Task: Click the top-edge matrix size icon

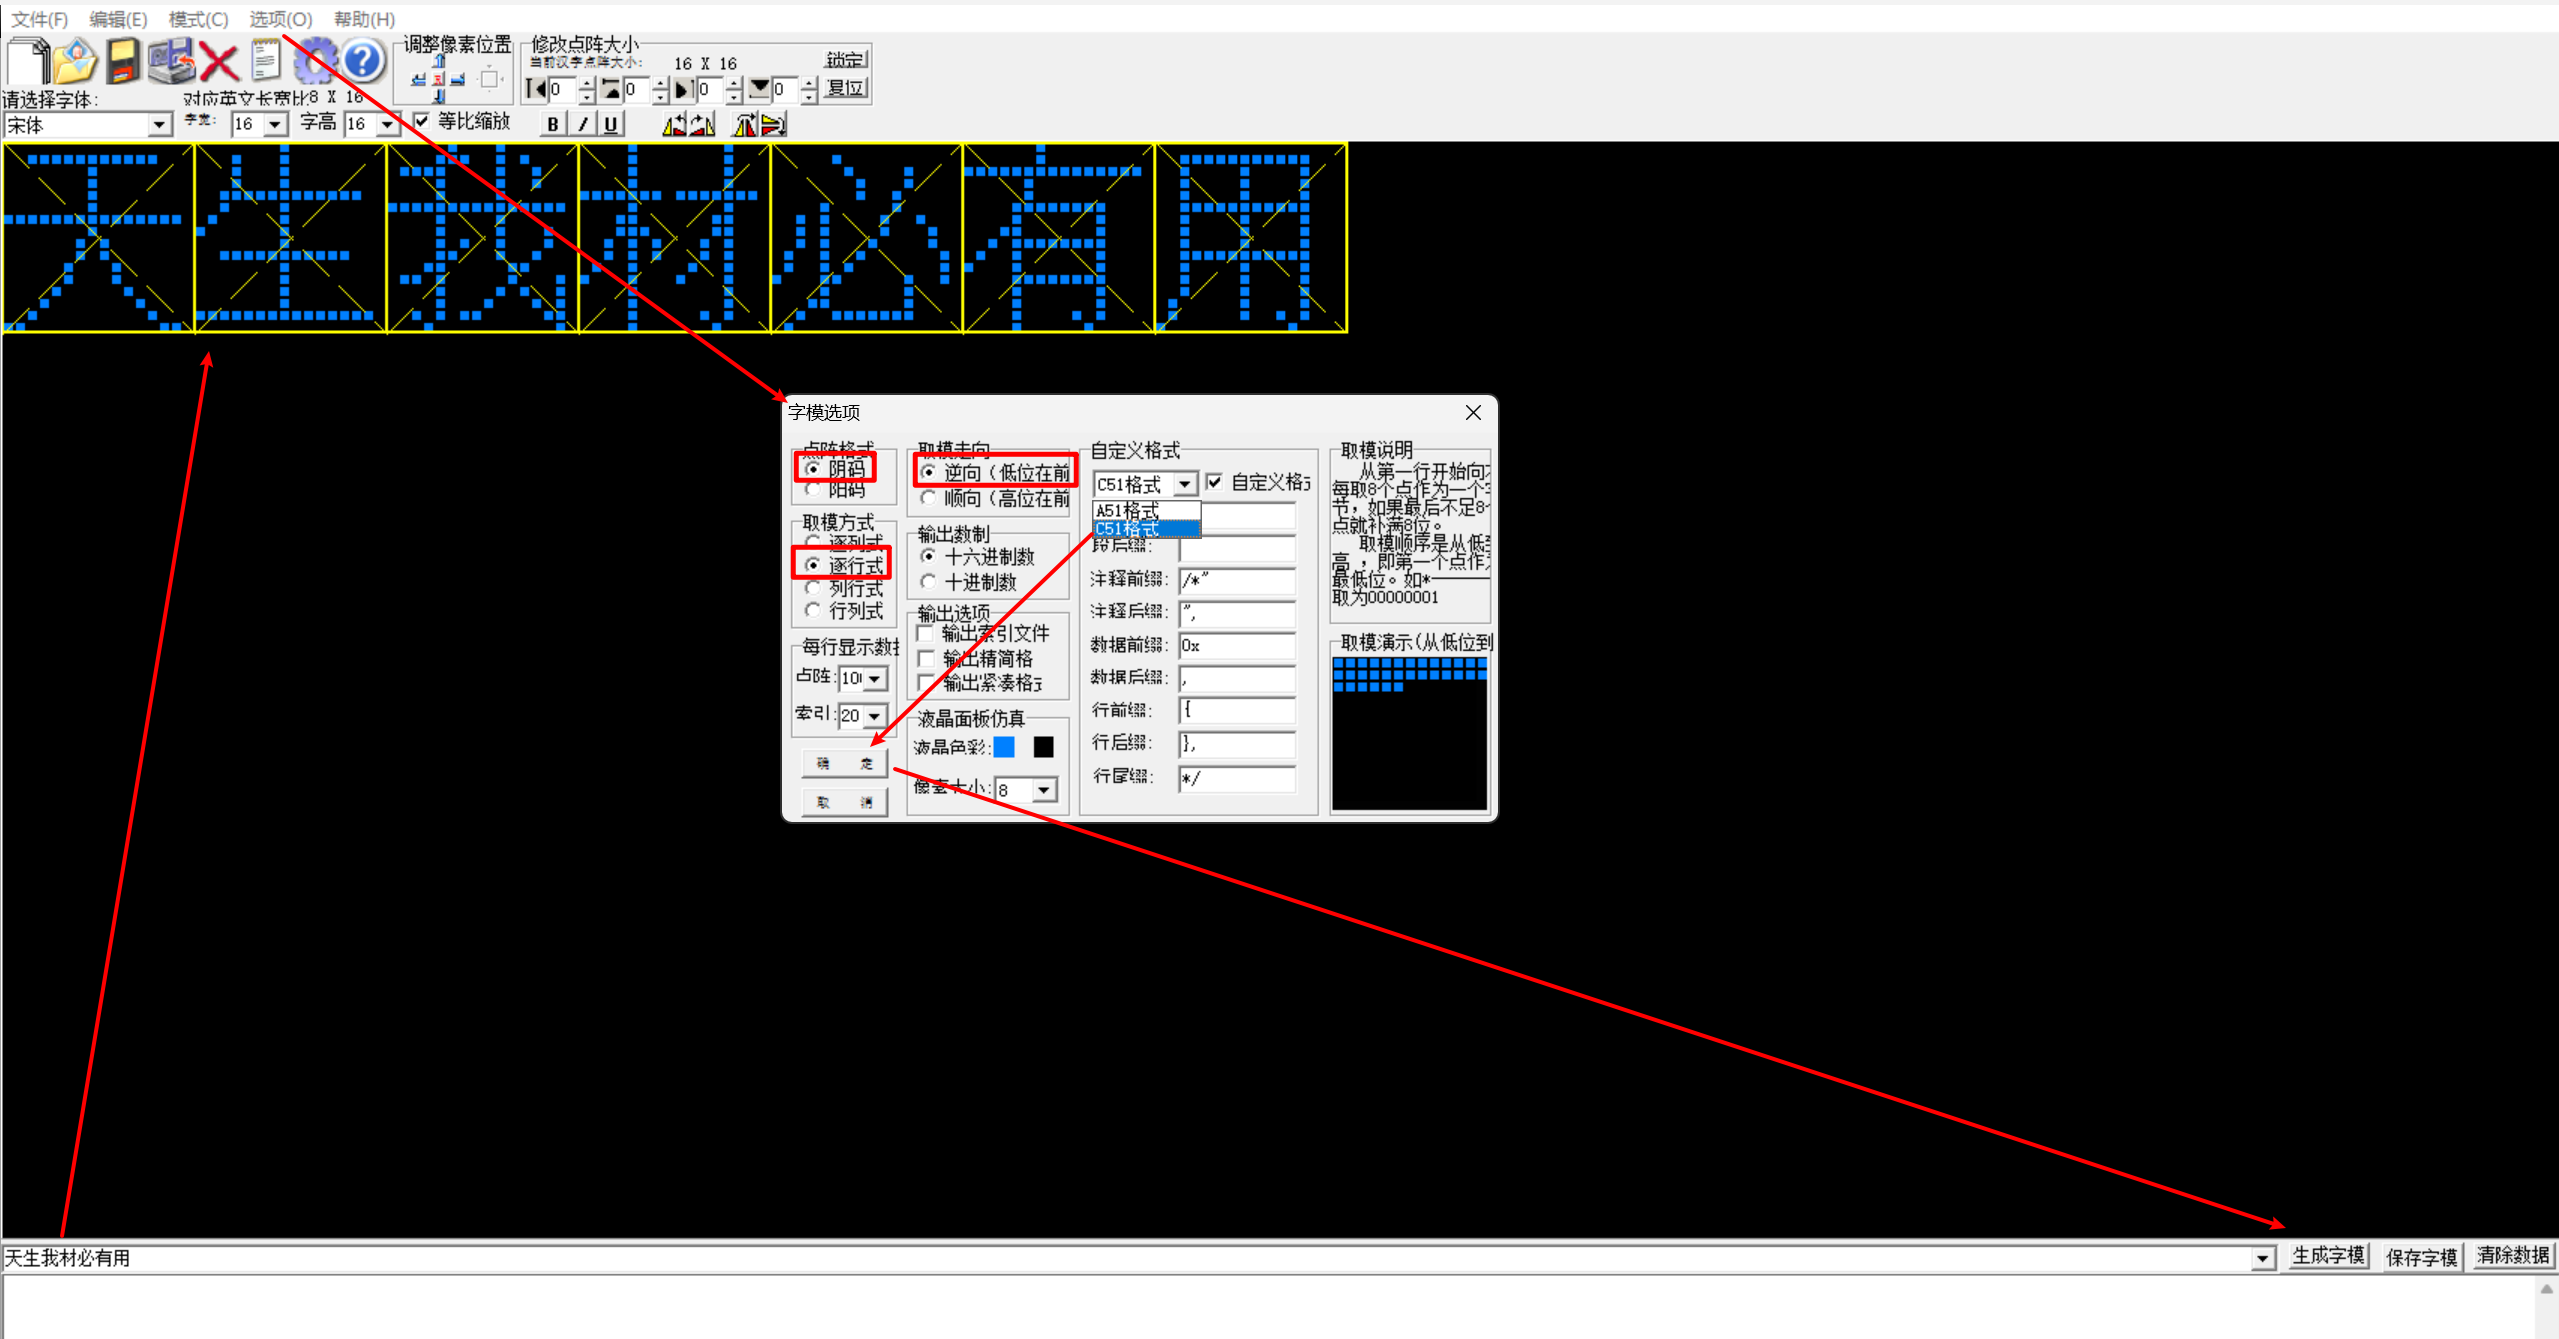Action: pyautogui.click(x=611, y=90)
